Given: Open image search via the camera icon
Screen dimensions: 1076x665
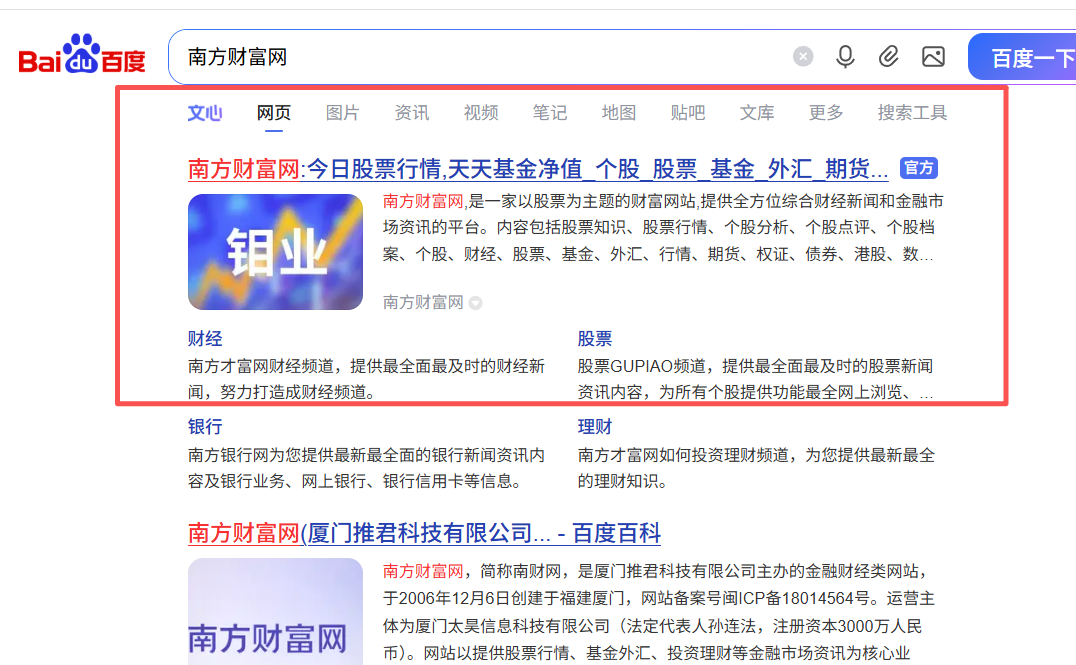Looking at the screenshot, I should (x=933, y=57).
